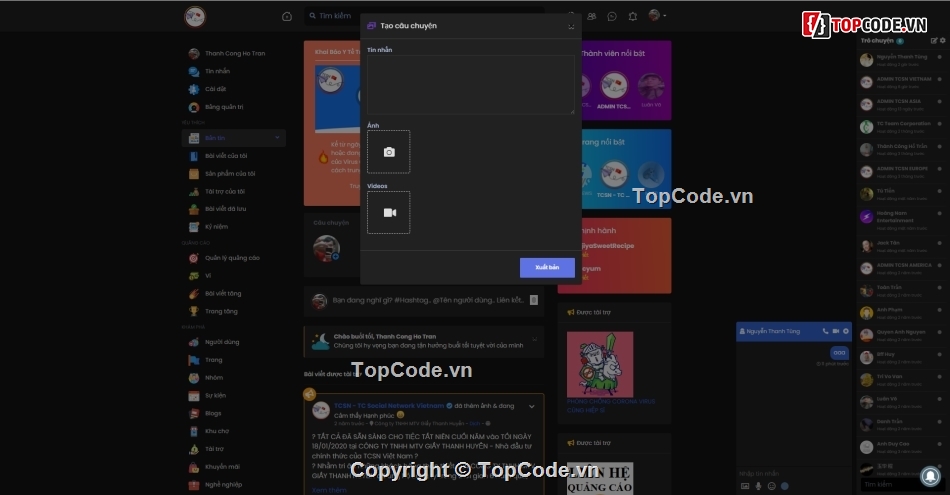Screen dimensions: 950x495
Task: Click the video call icon in Nguyễn Thanh Tùng chat
Action: (x=835, y=331)
